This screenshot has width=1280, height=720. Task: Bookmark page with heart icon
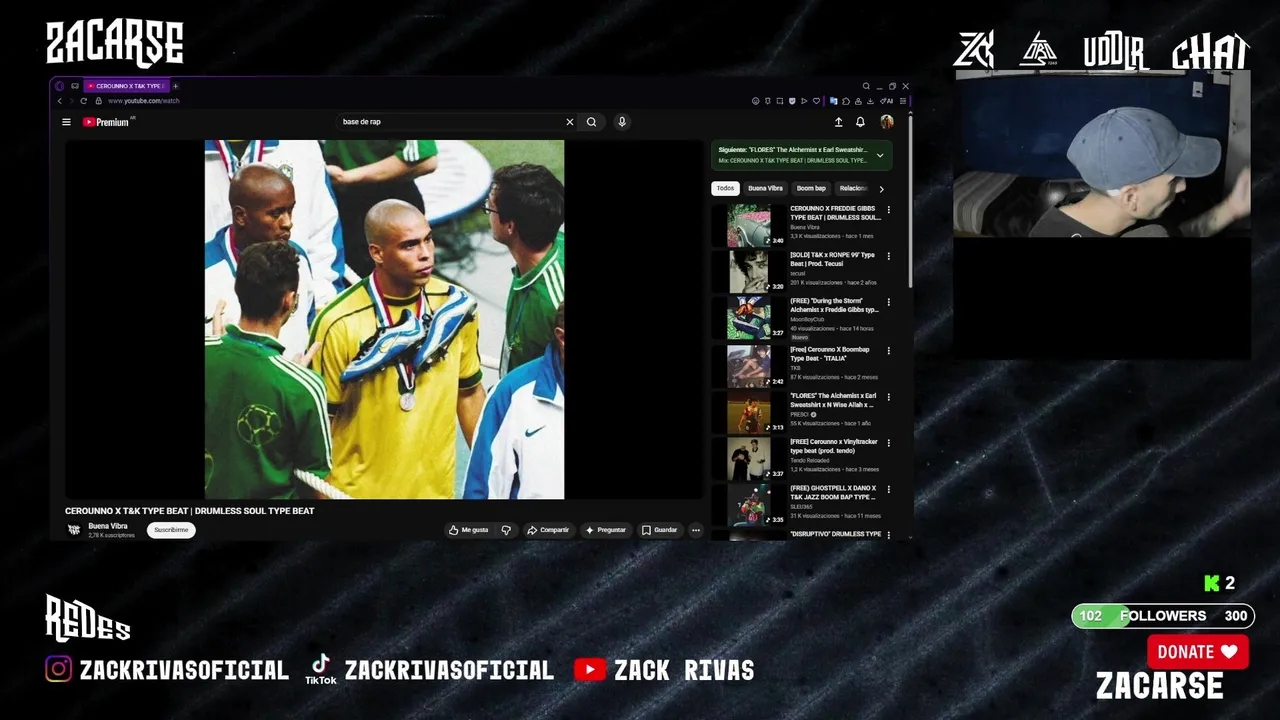[816, 101]
